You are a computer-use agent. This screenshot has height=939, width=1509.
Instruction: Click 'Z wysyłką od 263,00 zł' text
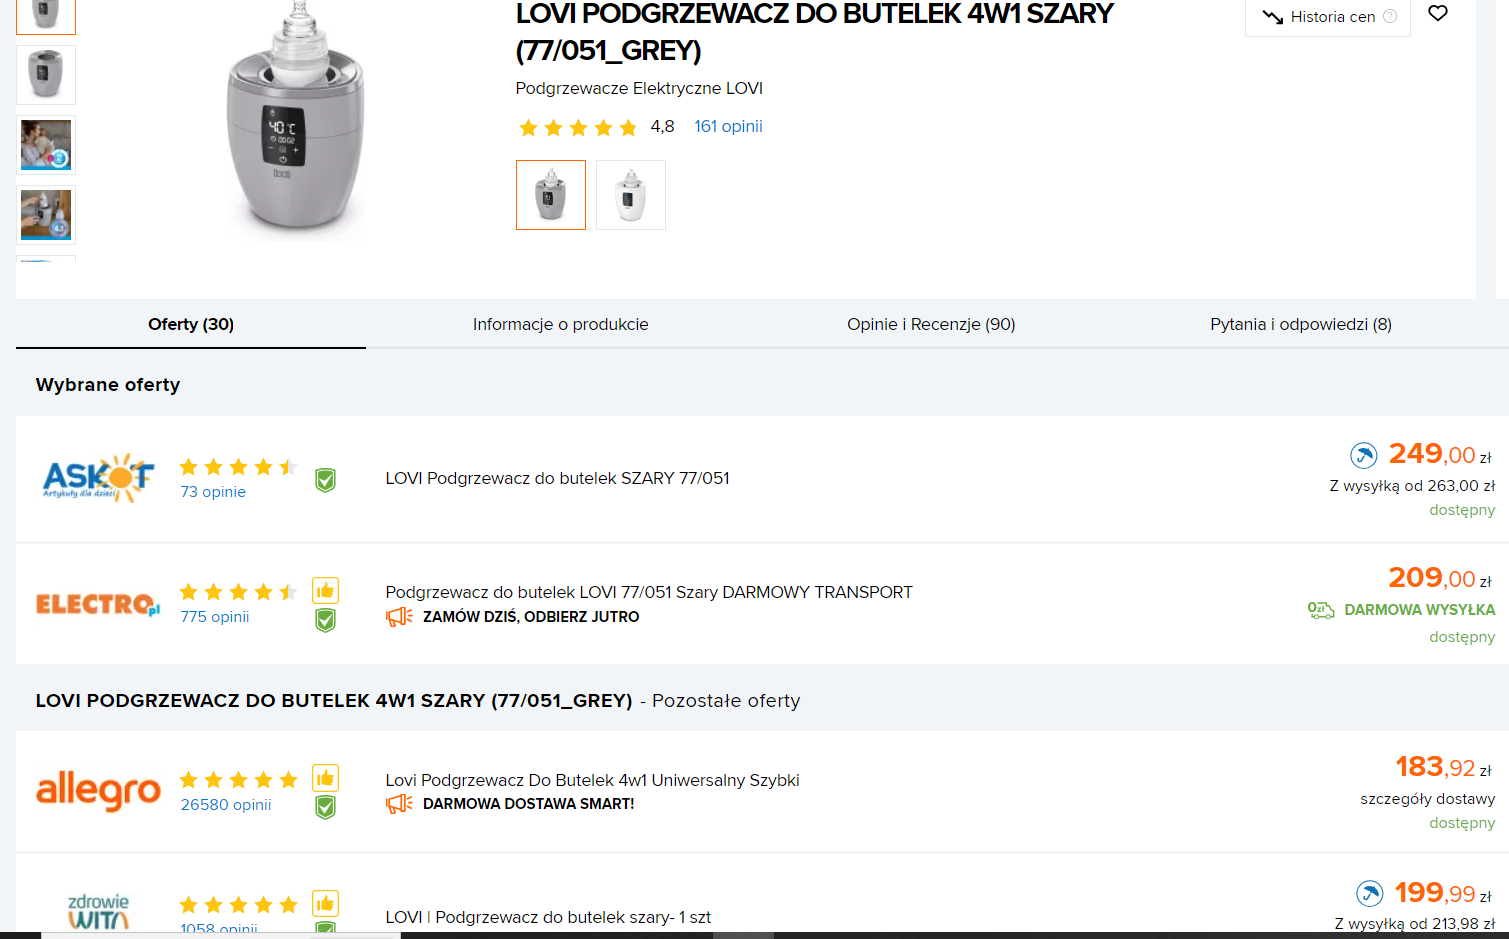pos(1412,486)
